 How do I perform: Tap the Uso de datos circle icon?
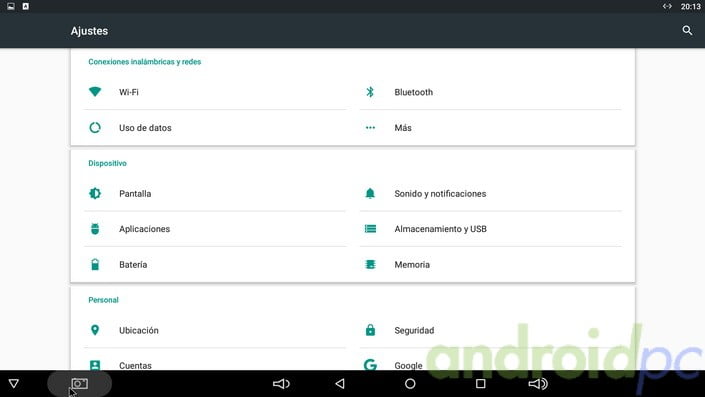coord(95,128)
